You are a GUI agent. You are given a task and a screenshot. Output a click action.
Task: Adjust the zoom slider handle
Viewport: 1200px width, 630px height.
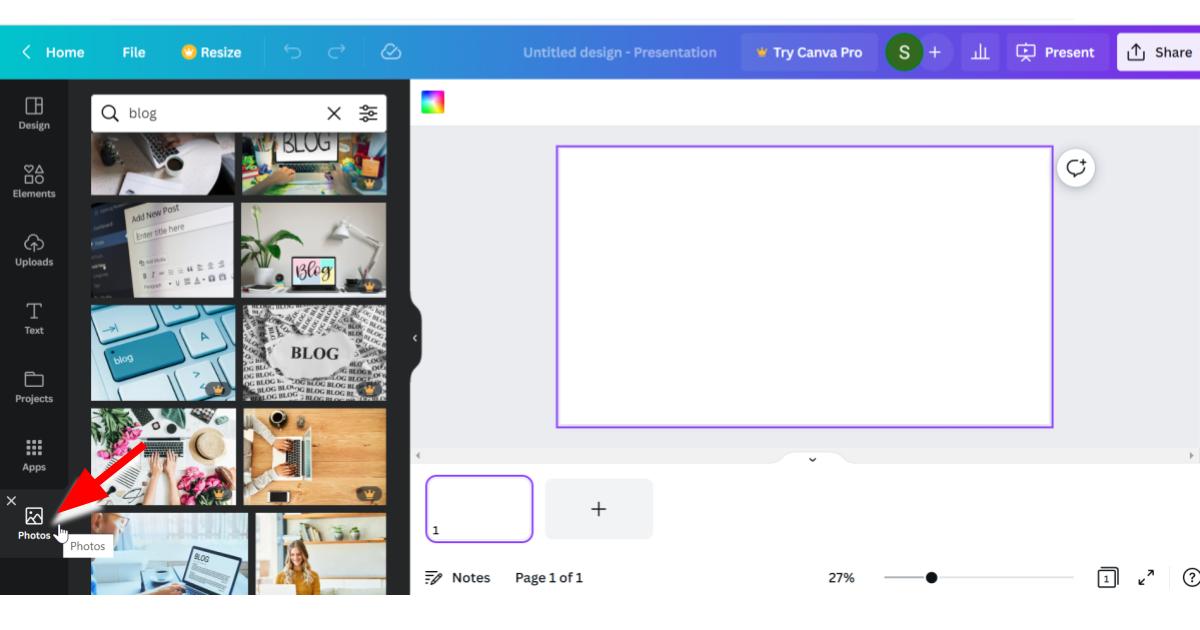(932, 577)
